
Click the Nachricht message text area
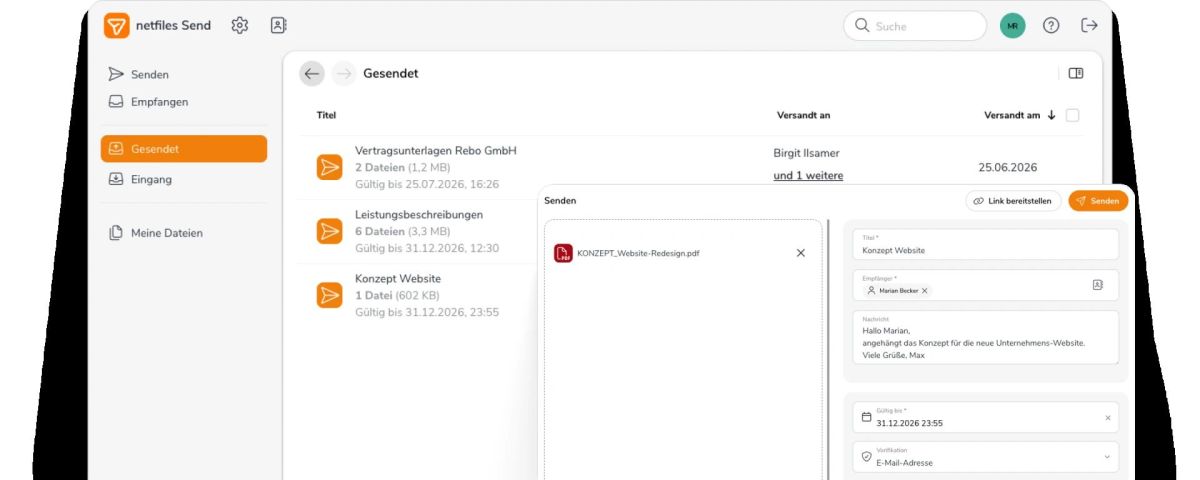pos(986,337)
